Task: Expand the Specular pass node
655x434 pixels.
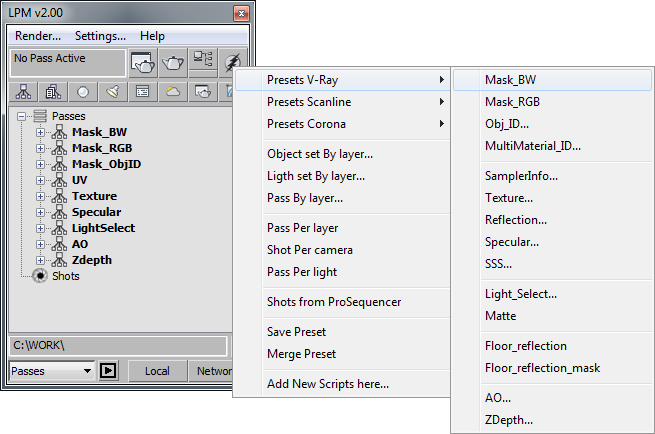Action: 40,212
